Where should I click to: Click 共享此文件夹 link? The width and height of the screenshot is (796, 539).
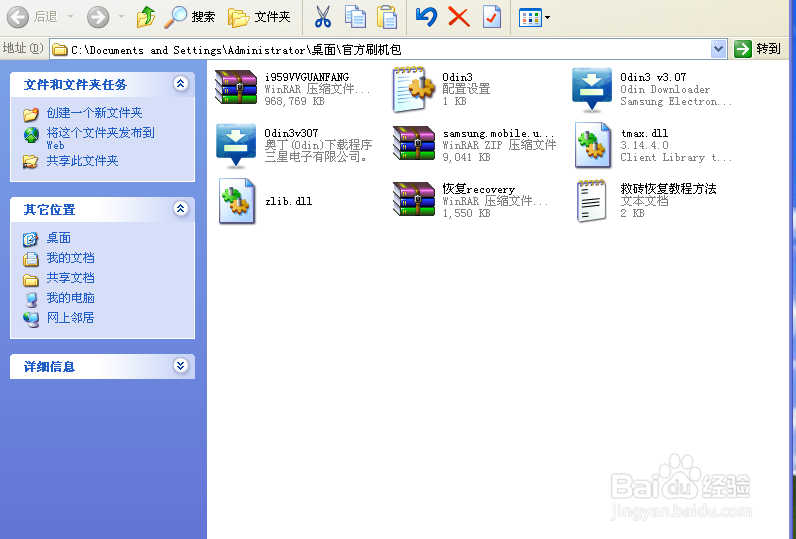click(82, 161)
